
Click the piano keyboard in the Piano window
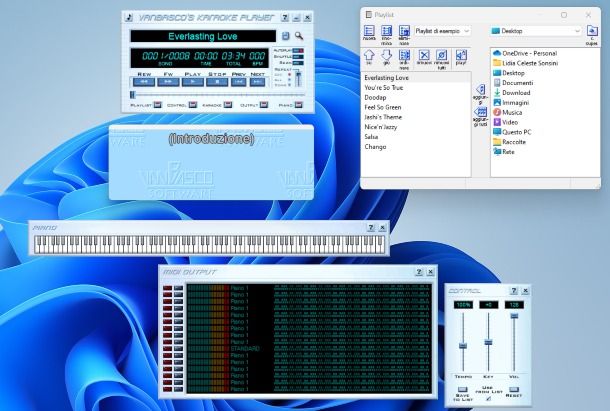[x=209, y=245]
